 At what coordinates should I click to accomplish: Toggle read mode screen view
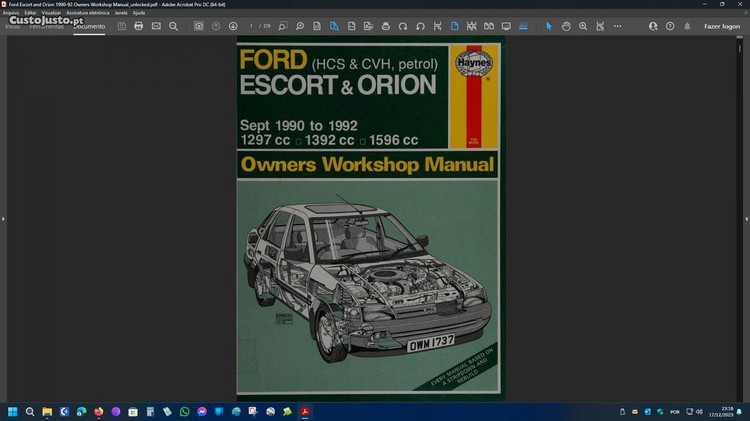506,26
